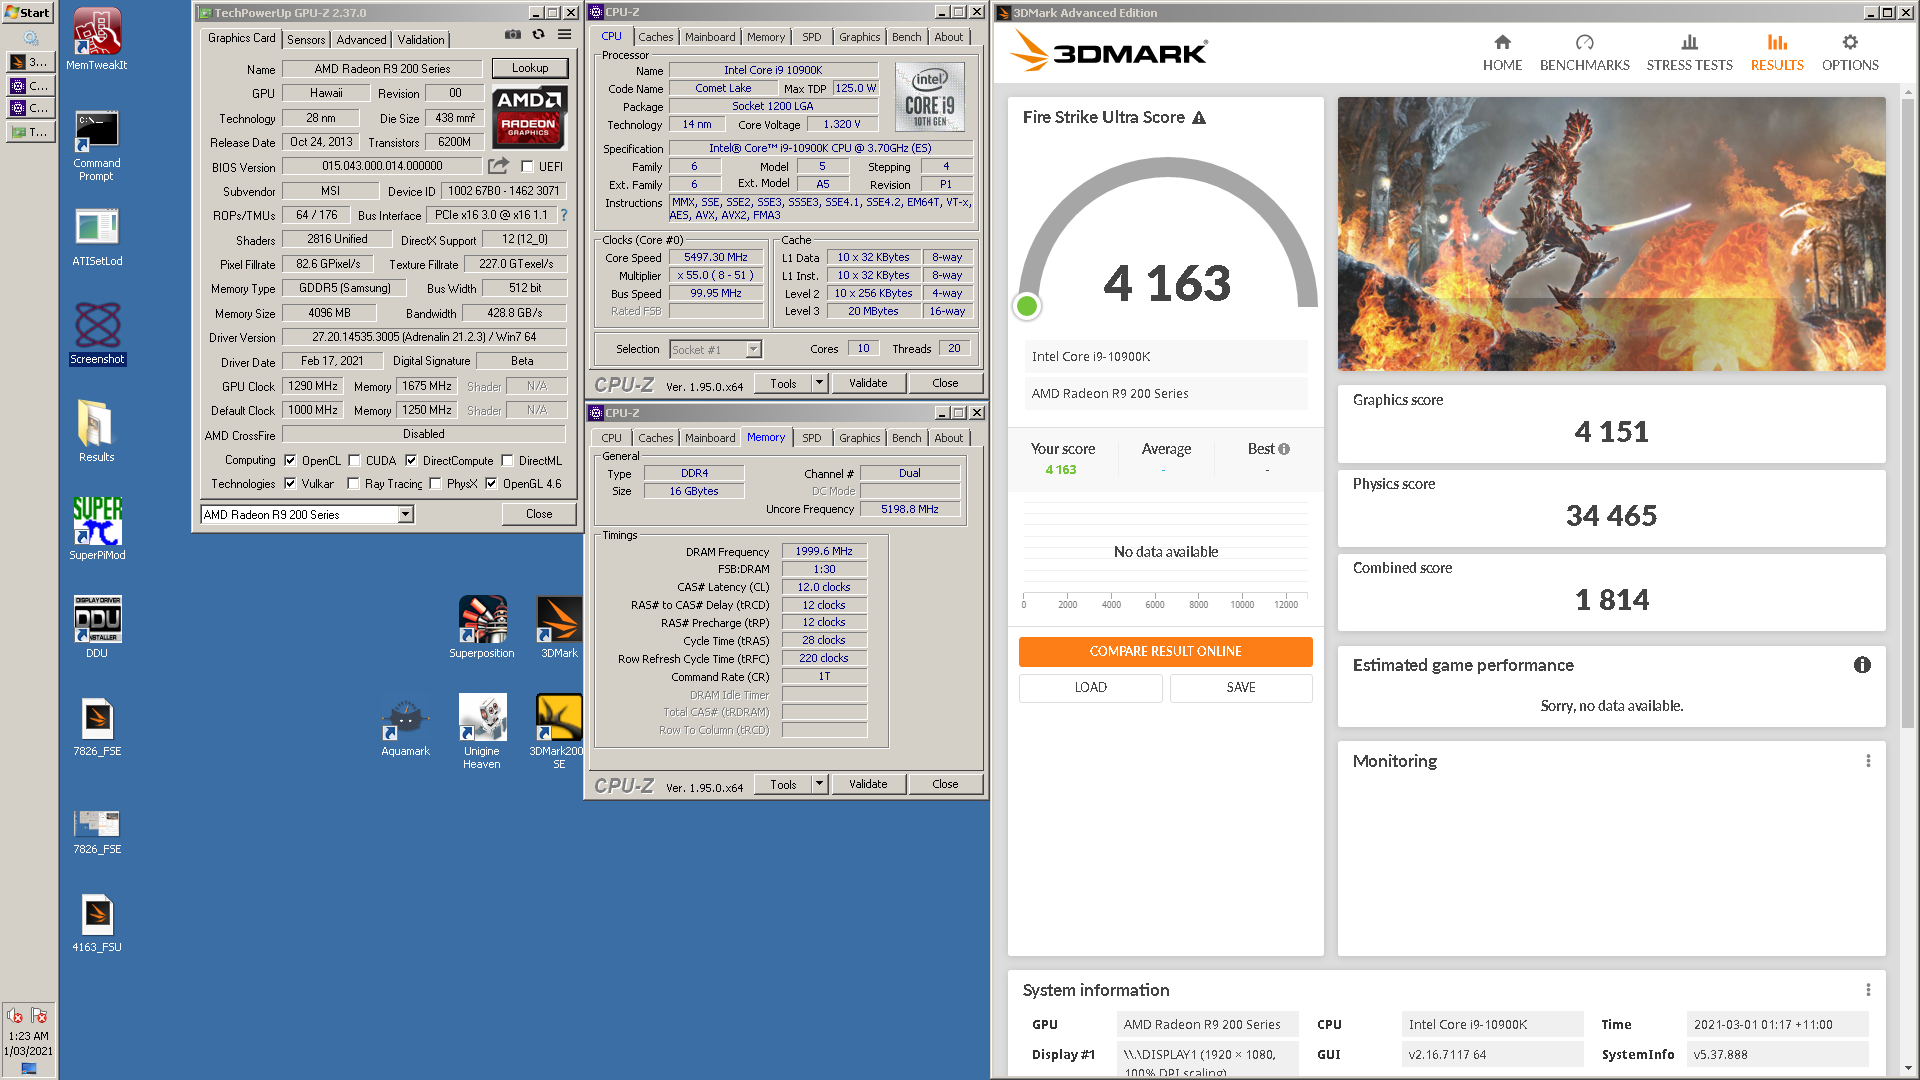Open the ATISetLod desktop icon
The image size is (1920, 1080).
97,237
